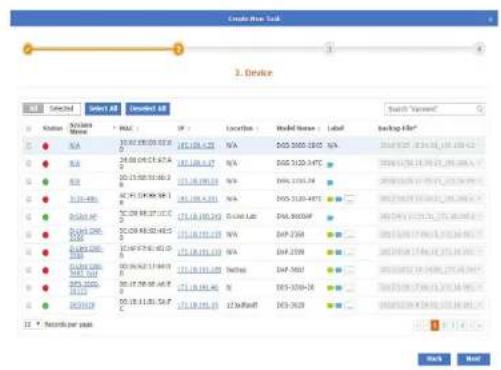
Task: Click the search magnifier icon
Action: (x=480, y=109)
